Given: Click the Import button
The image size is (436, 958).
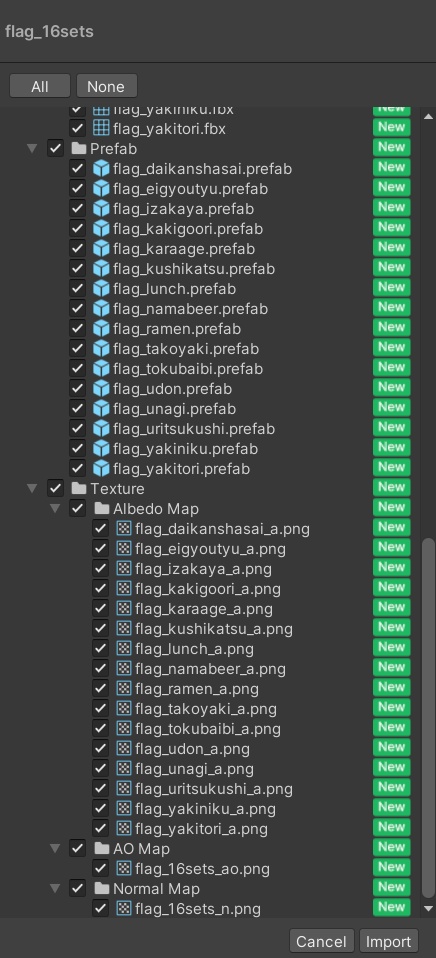Looking at the screenshot, I should click(x=388, y=942).
